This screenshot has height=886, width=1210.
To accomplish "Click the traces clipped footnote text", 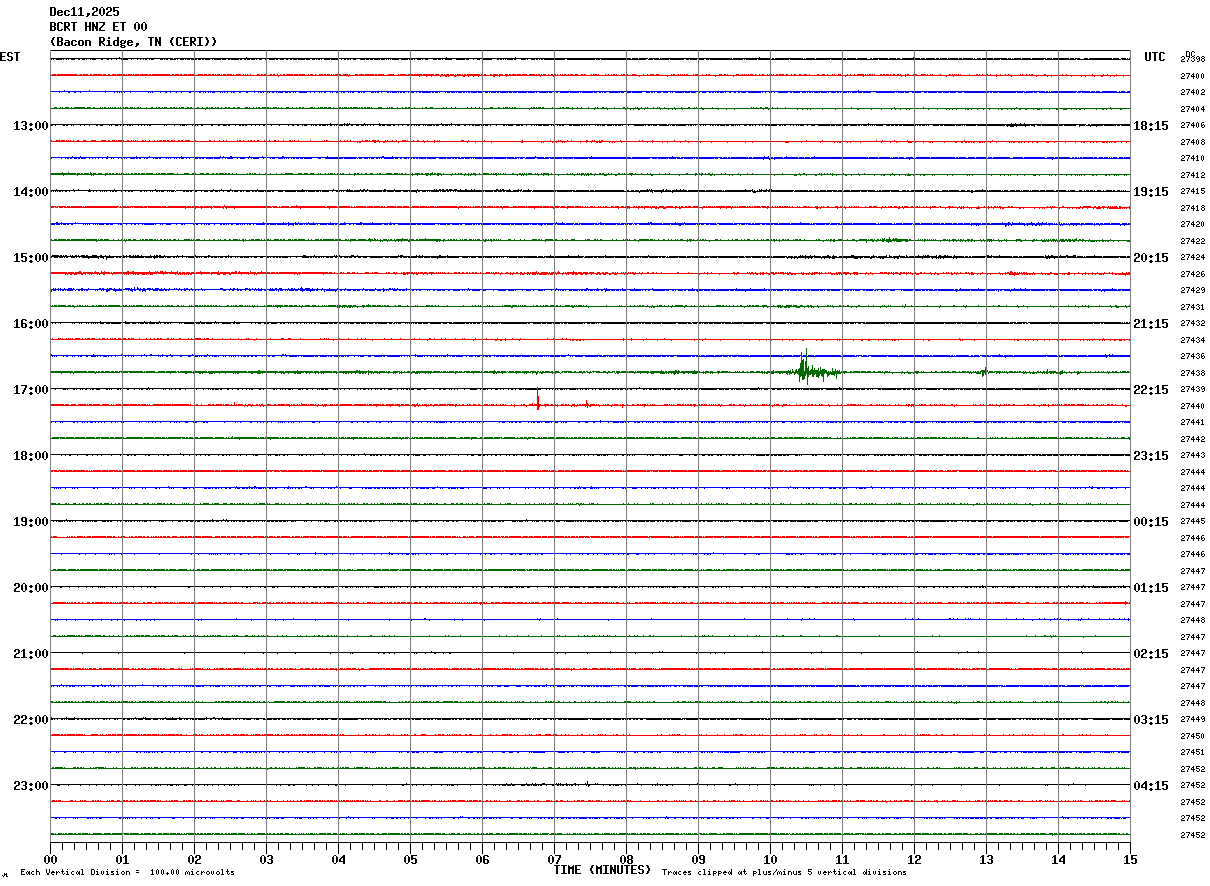I will coord(784,873).
